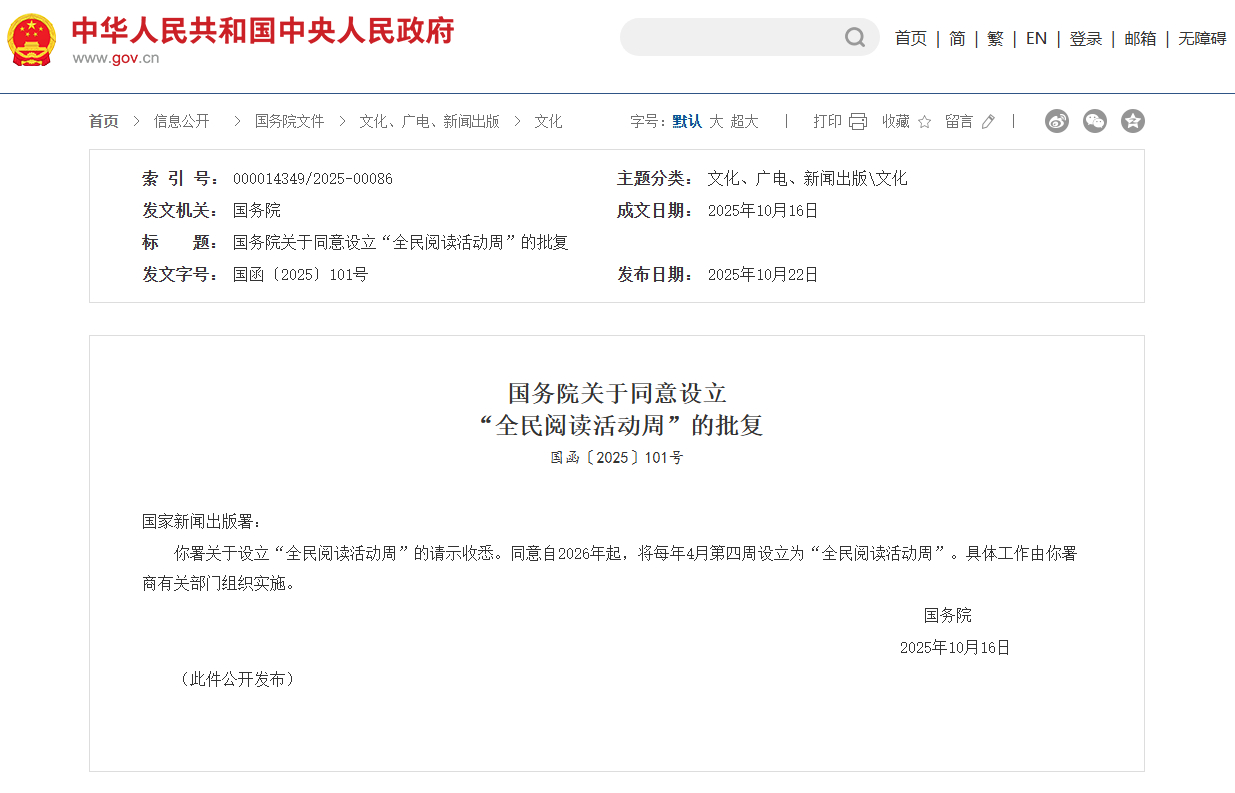Image resolution: width=1235 pixels, height=793 pixels.
Task: Select 大 font size option
Action: (718, 121)
